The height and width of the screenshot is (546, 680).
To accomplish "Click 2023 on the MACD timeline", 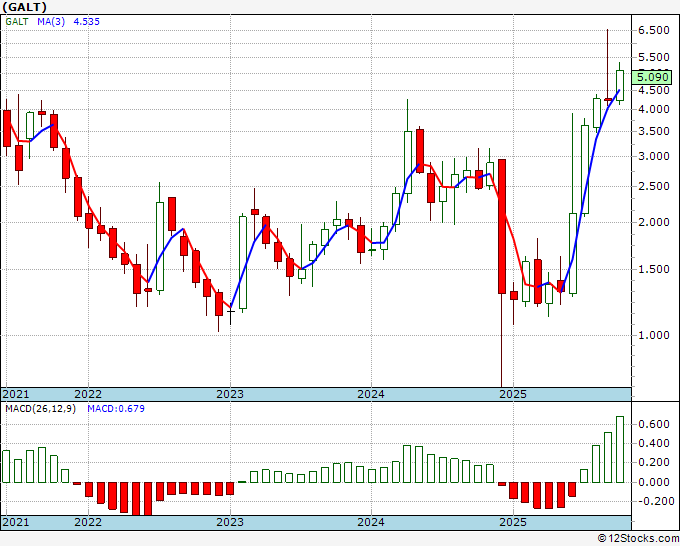I will point(230,522).
